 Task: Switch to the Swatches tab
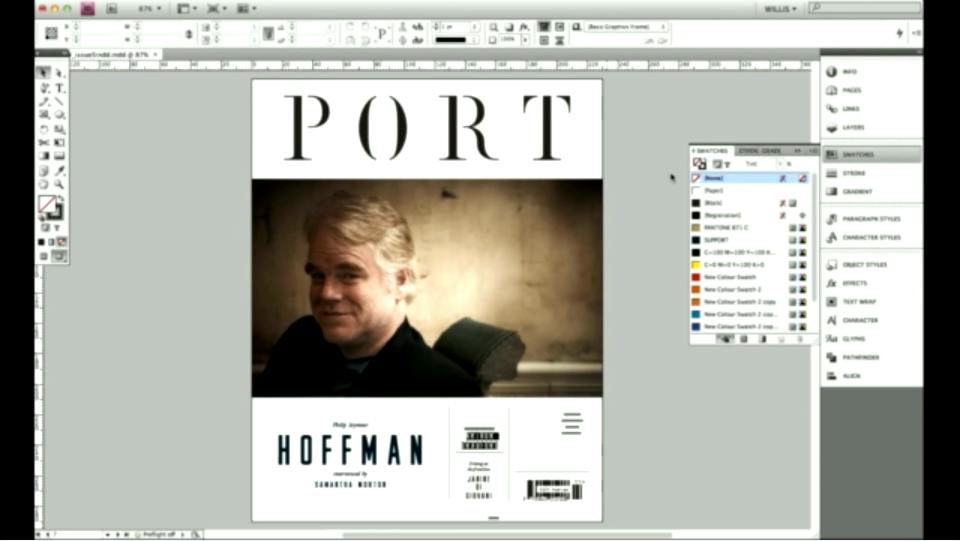coord(711,151)
